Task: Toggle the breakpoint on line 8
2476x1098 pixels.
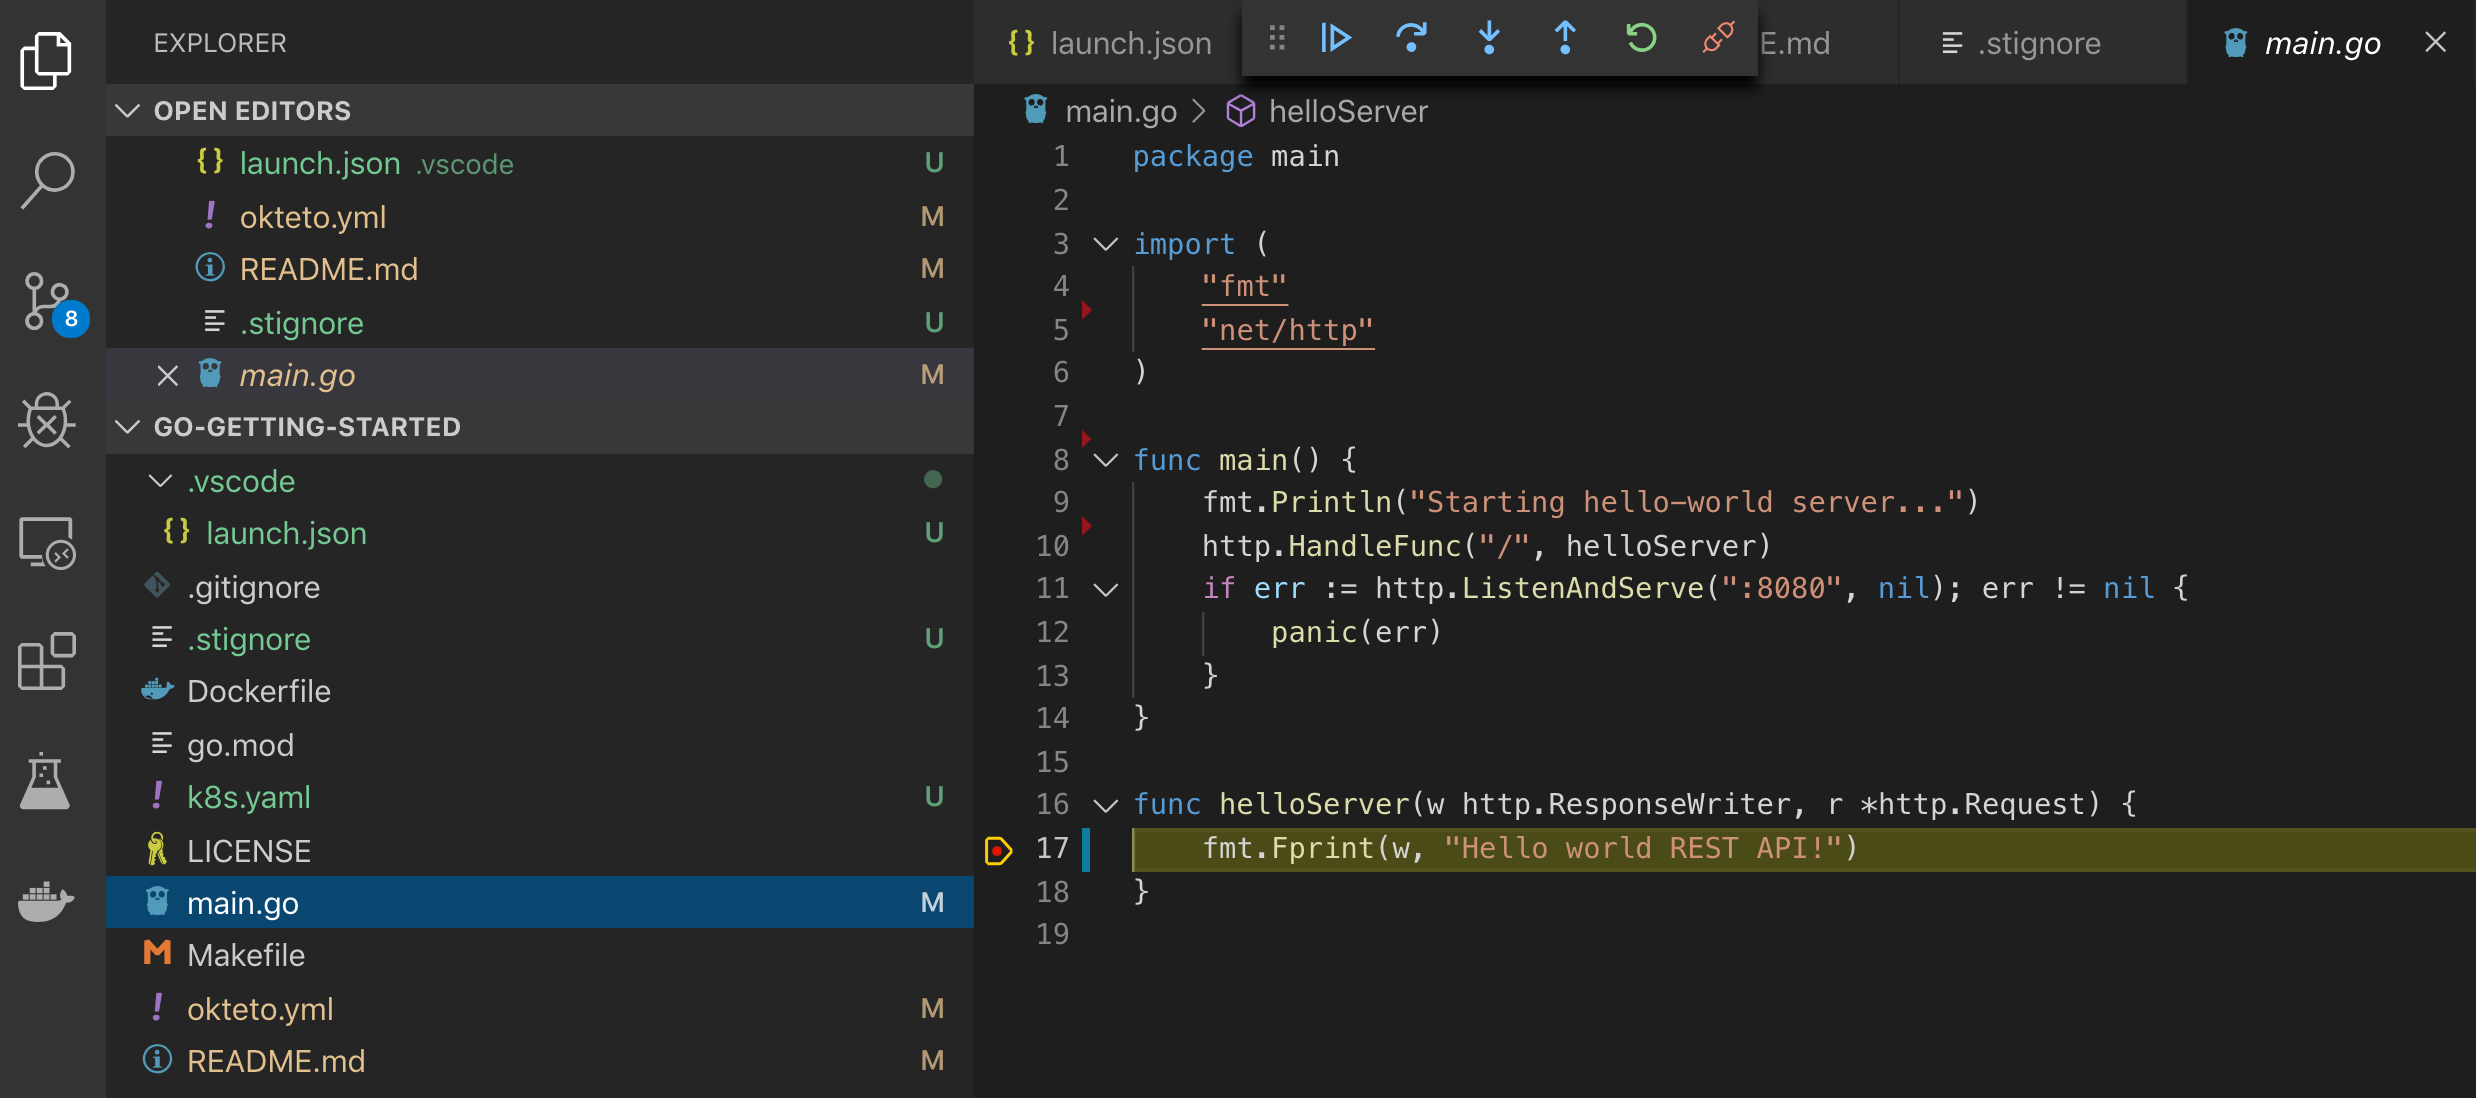Action: coord(1085,437)
